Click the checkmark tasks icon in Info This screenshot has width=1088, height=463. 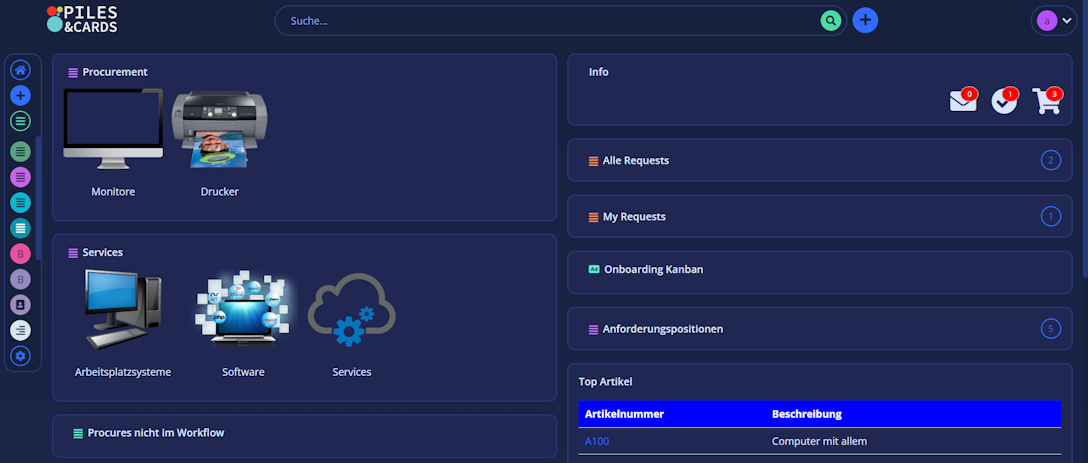[x=1003, y=101]
